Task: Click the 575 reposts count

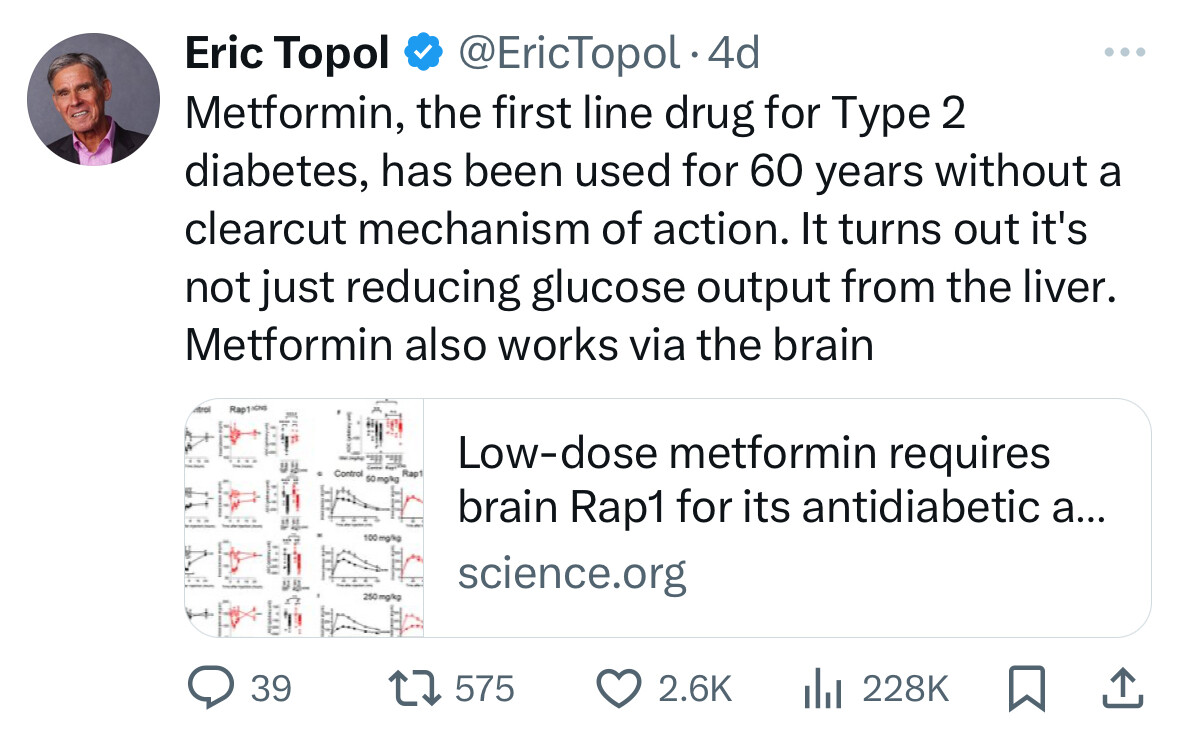Action: coord(485,688)
